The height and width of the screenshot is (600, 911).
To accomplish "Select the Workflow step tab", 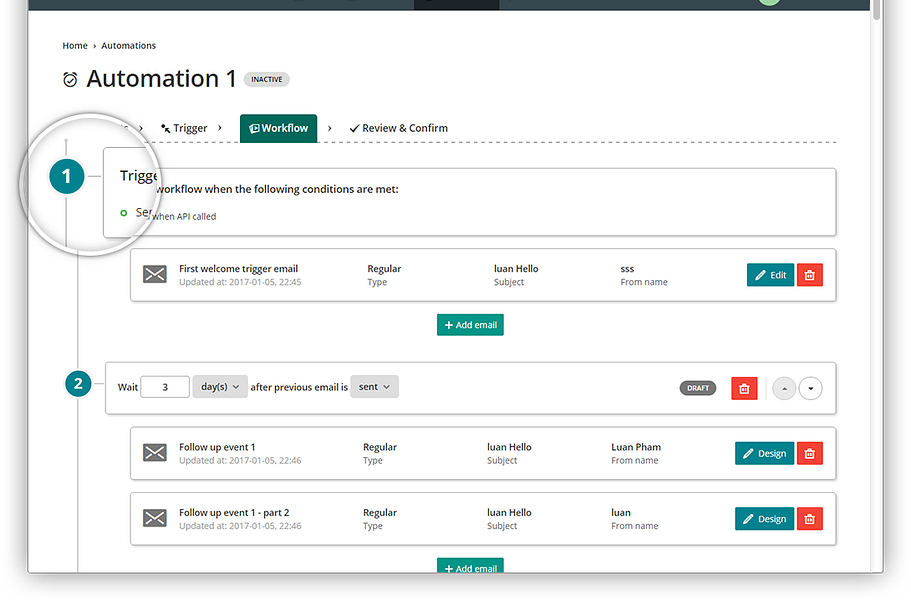I will 278,128.
